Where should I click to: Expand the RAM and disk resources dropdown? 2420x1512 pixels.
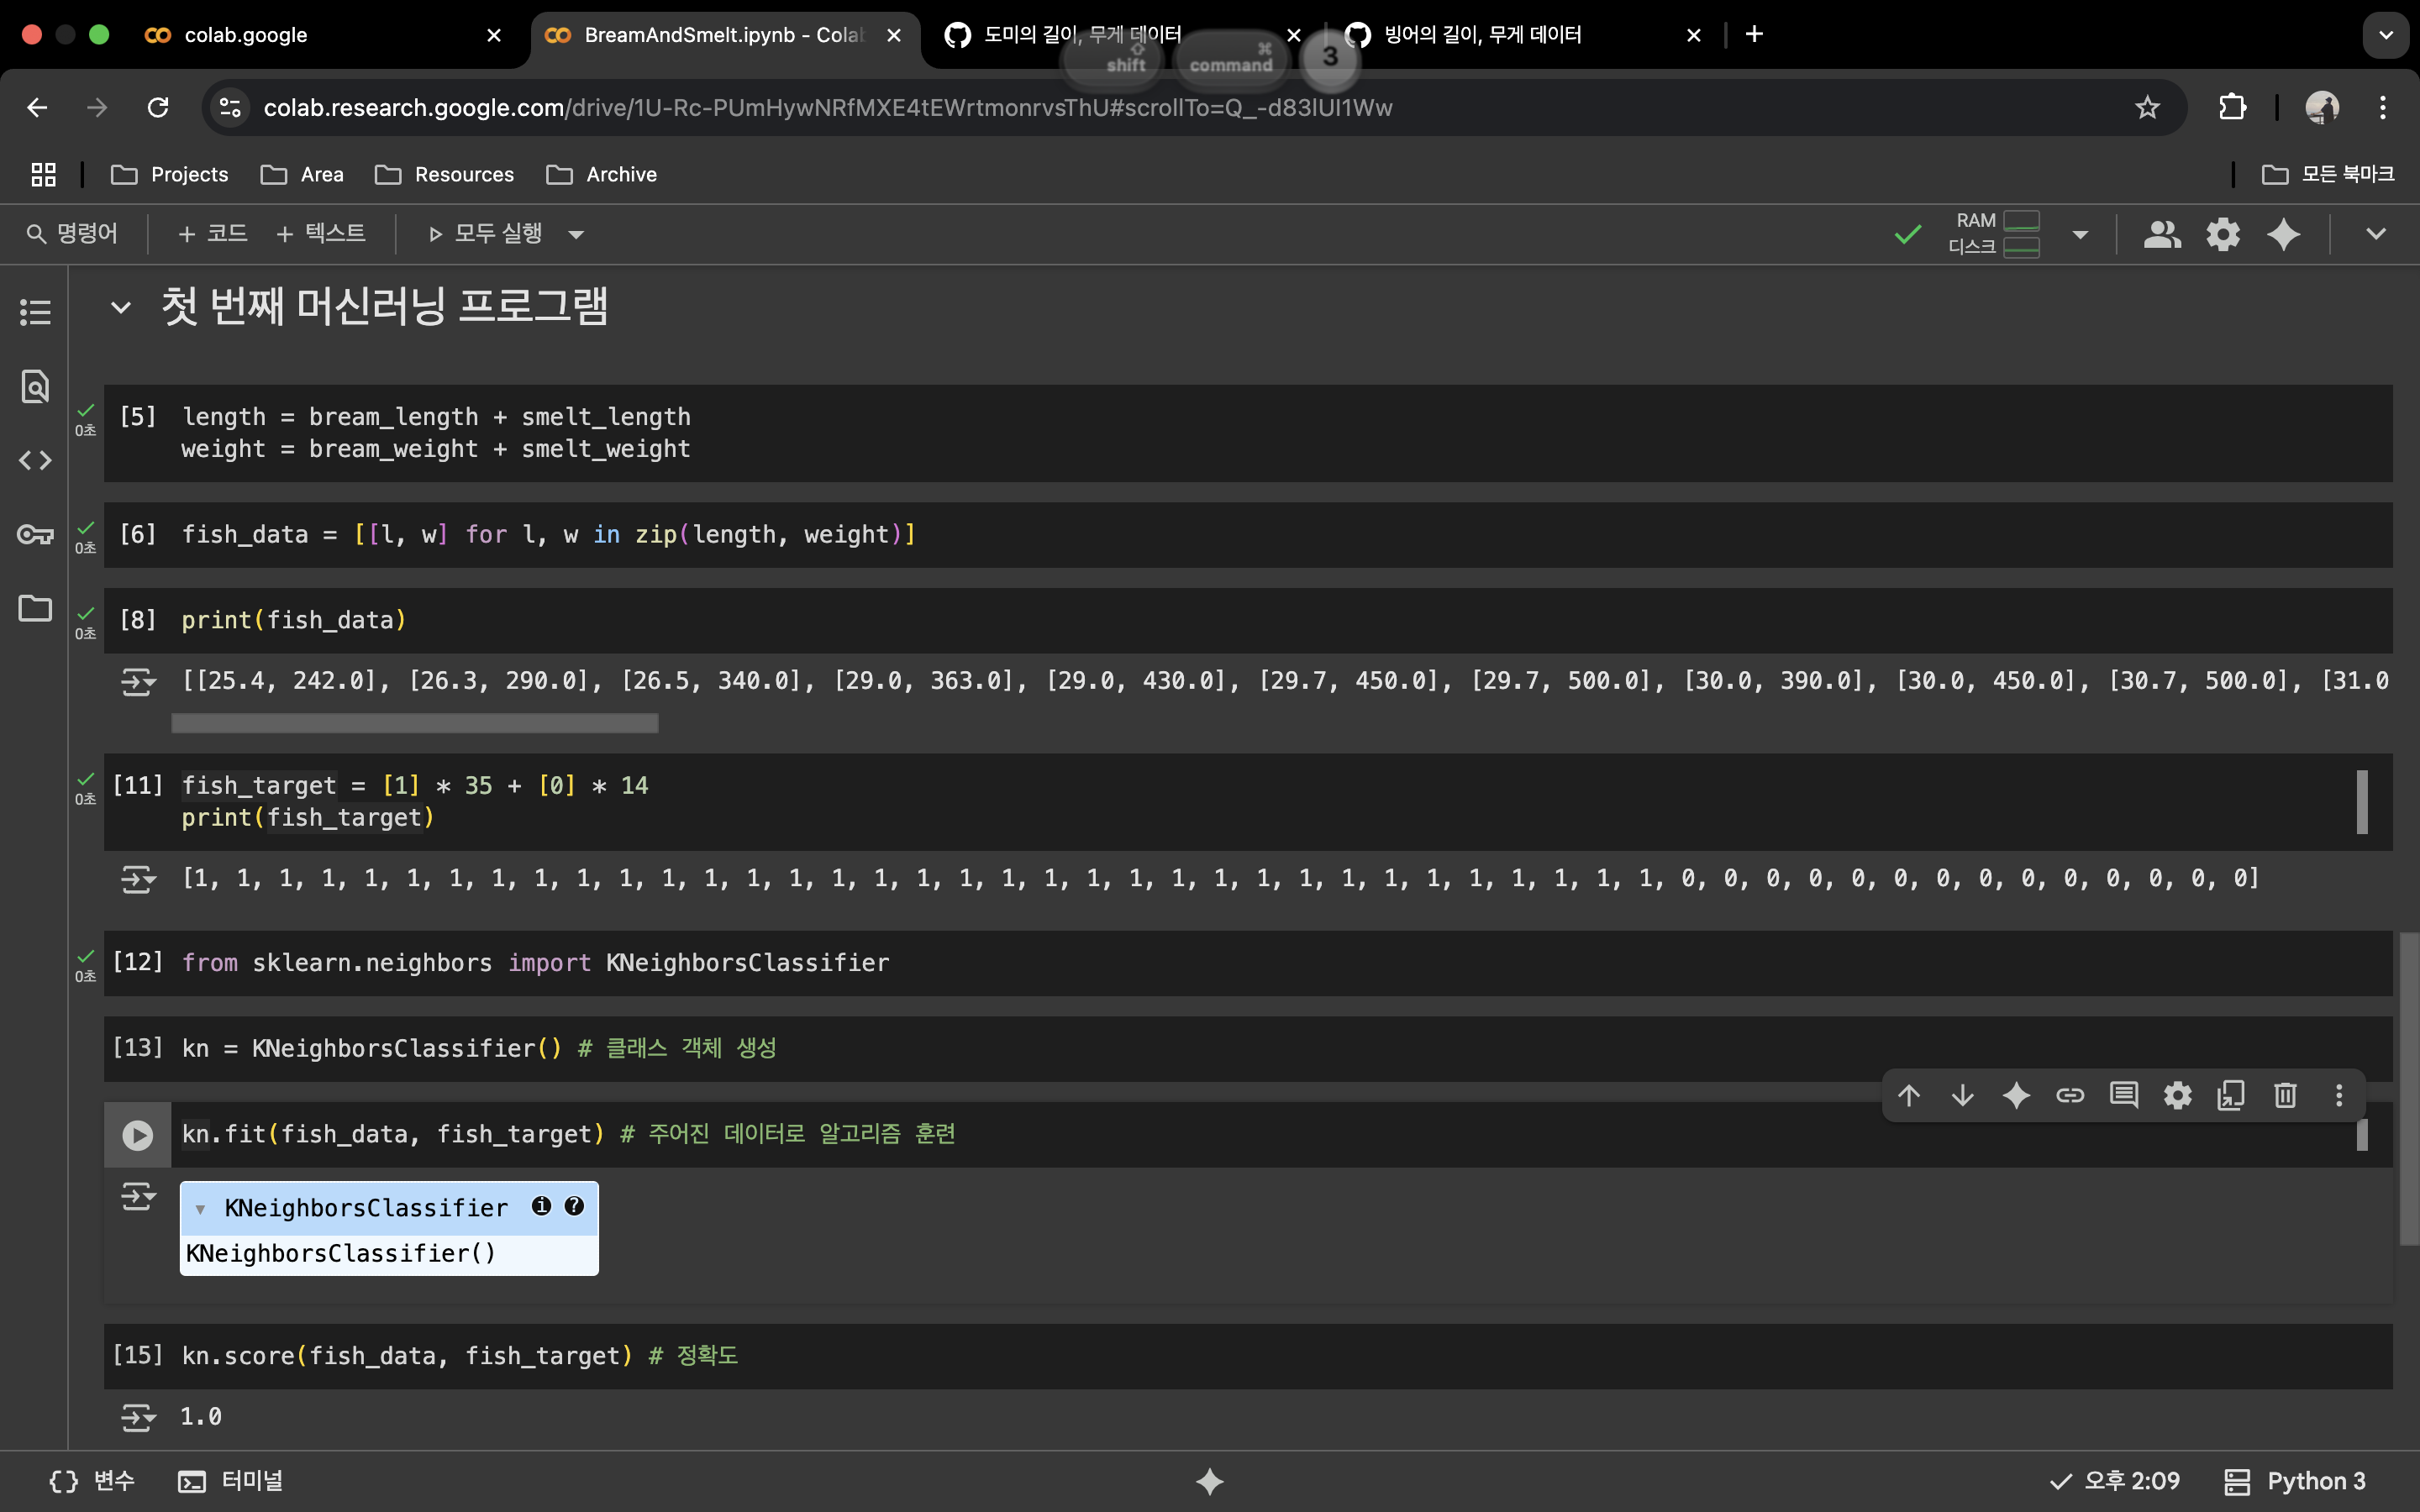[2080, 234]
